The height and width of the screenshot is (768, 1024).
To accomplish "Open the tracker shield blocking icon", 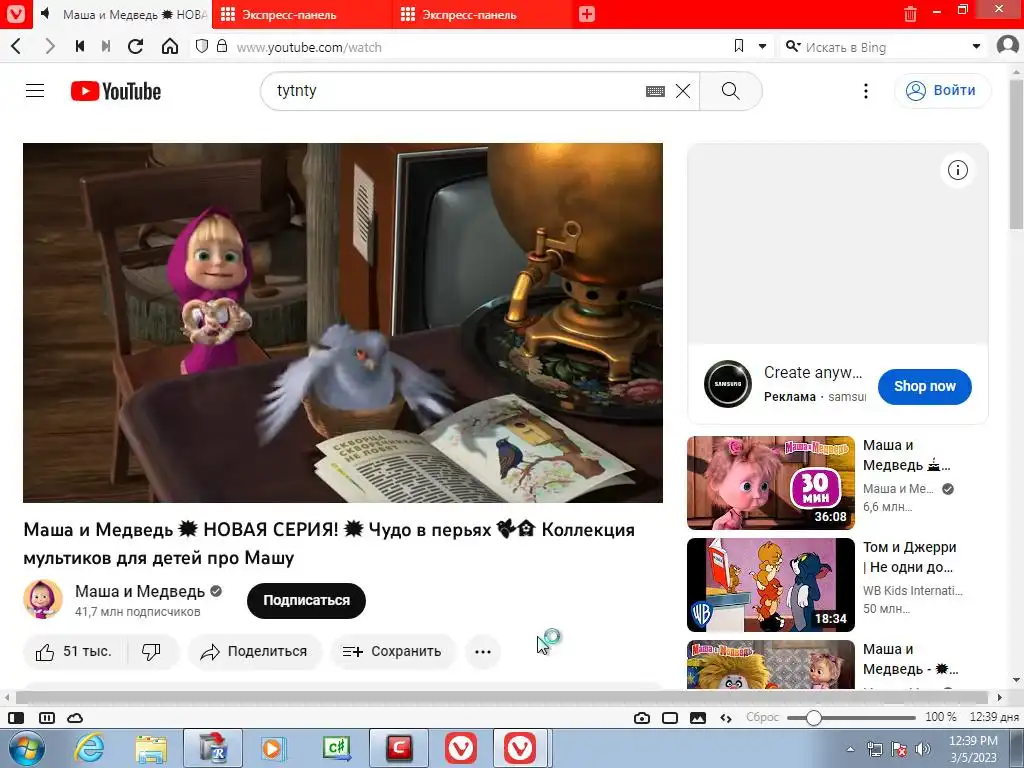I will [202, 46].
